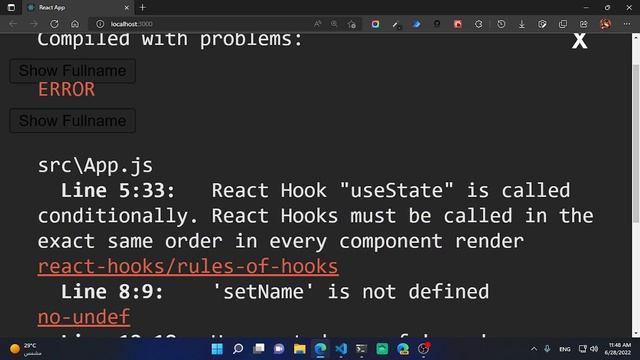640x360 pixels.
Task: Open the Chat app on taskbar
Action: point(279,349)
